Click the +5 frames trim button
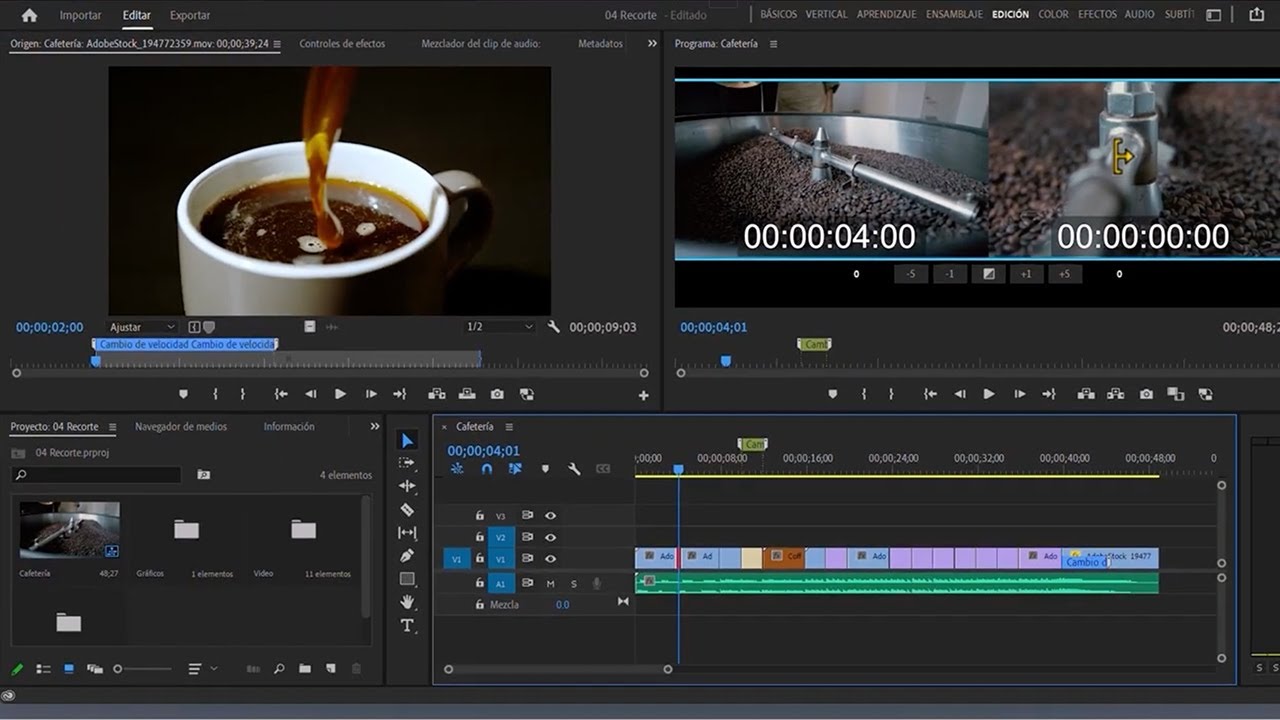The height and width of the screenshot is (720, 1280). 1065,274
